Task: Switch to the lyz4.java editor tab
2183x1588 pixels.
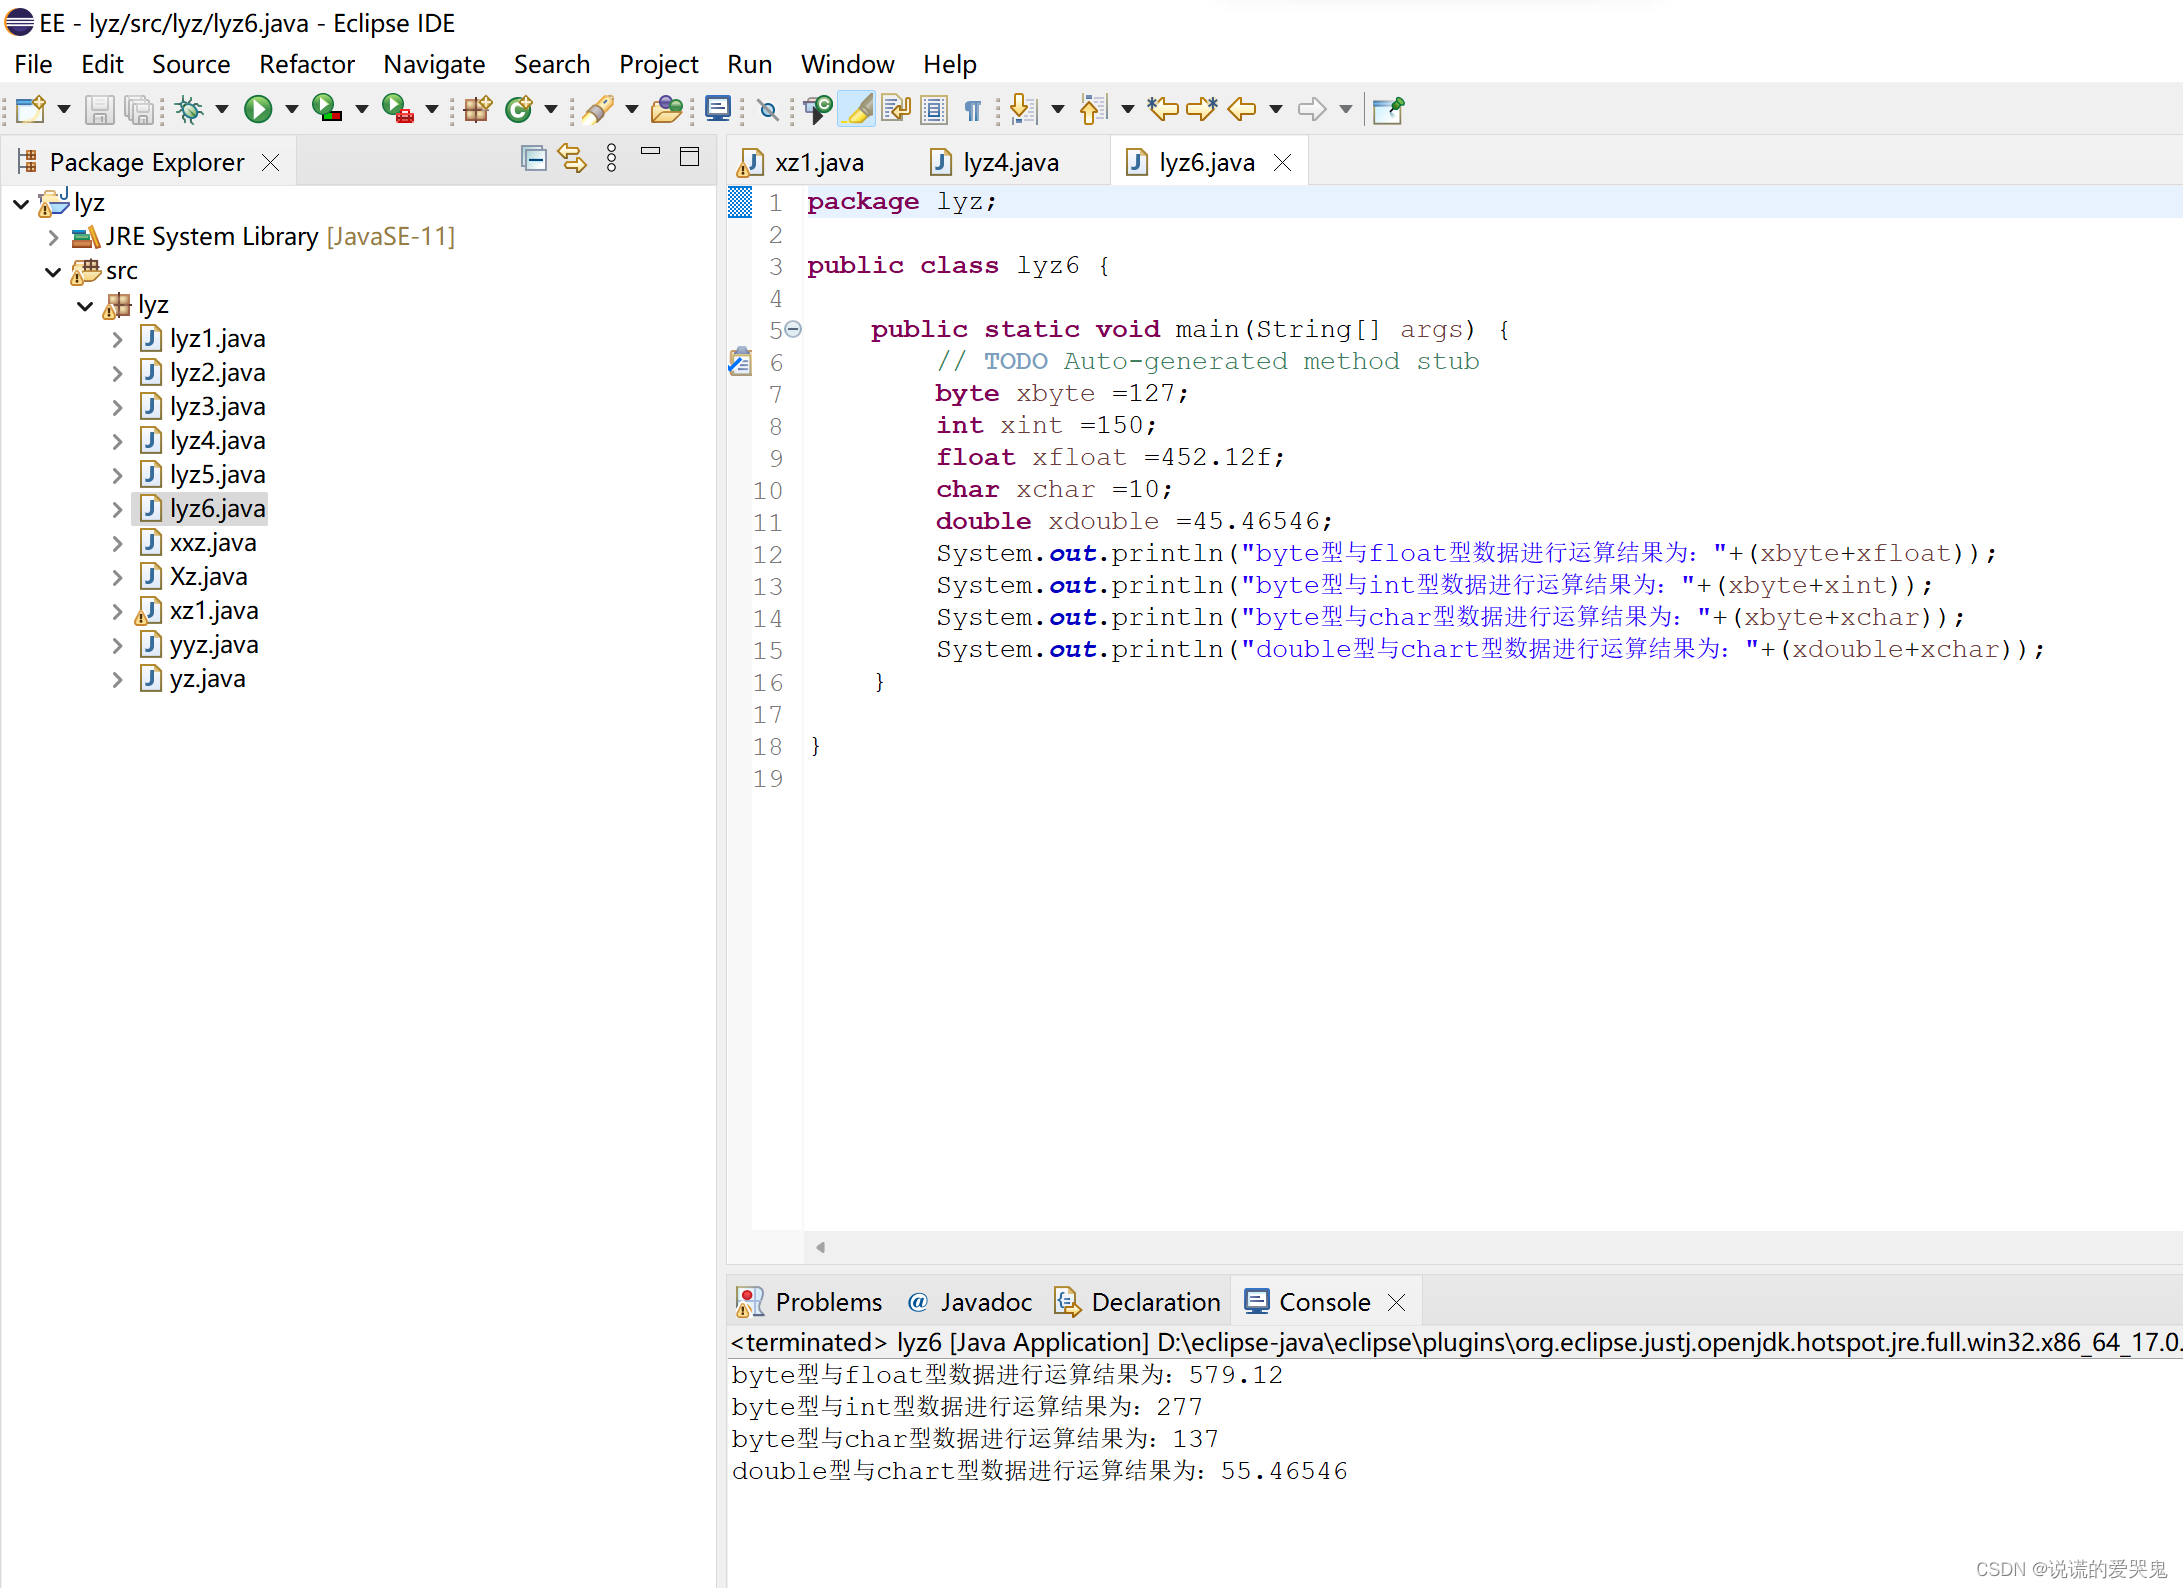Action: 1009,162
